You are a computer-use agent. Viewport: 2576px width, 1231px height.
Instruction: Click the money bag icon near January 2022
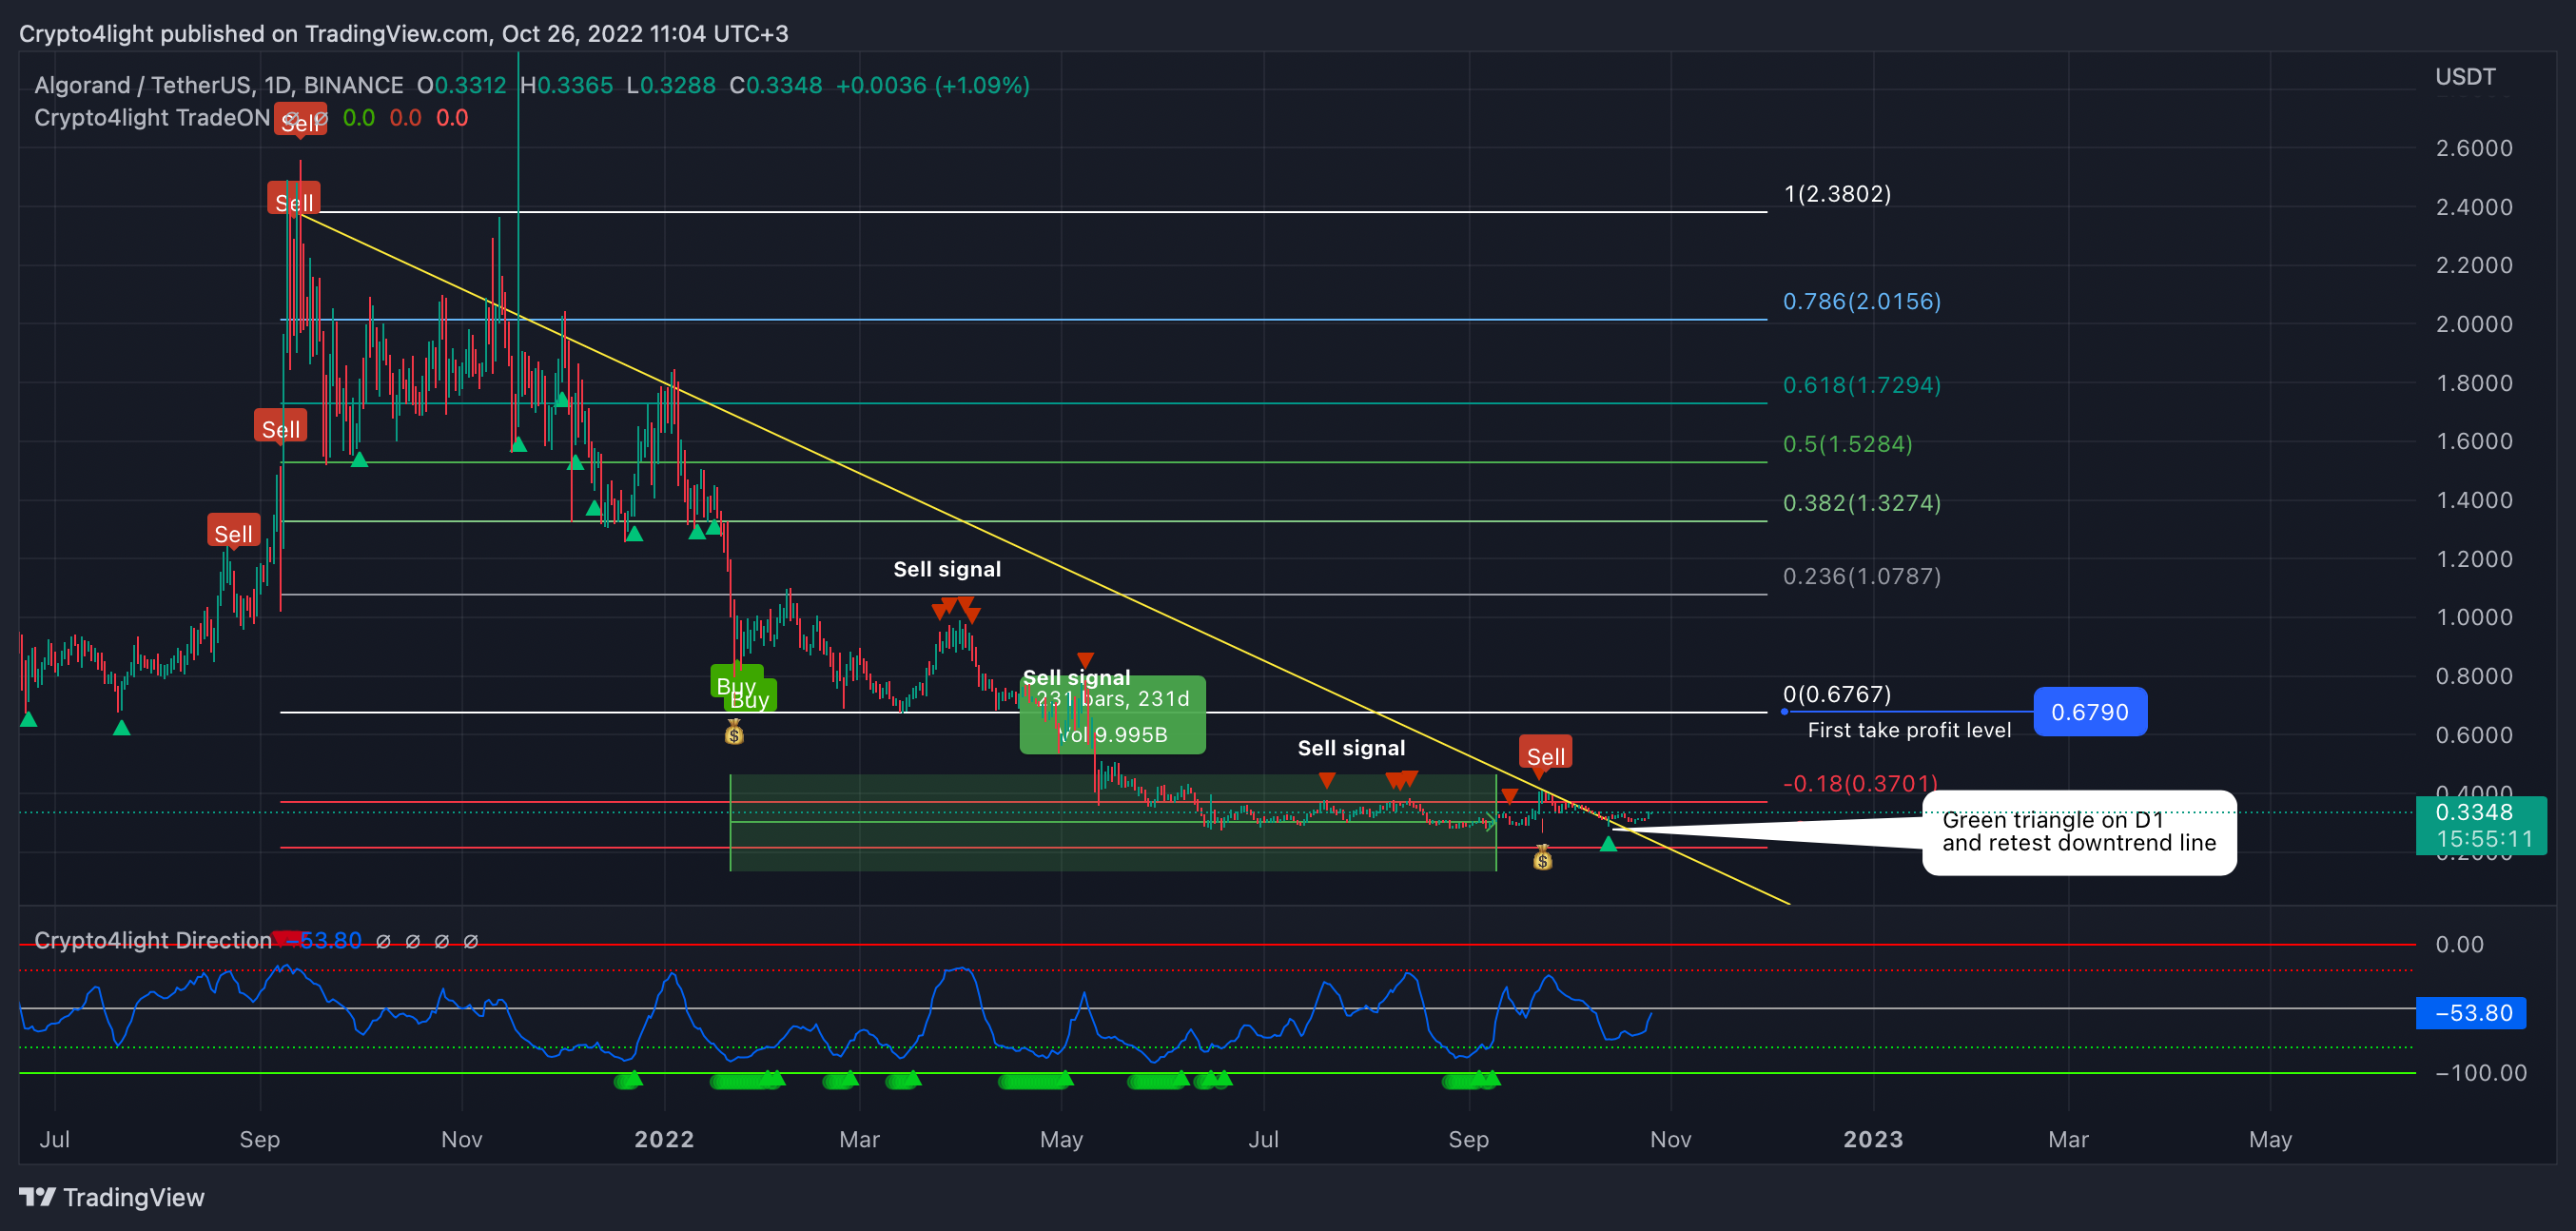(x=734, y=733)
